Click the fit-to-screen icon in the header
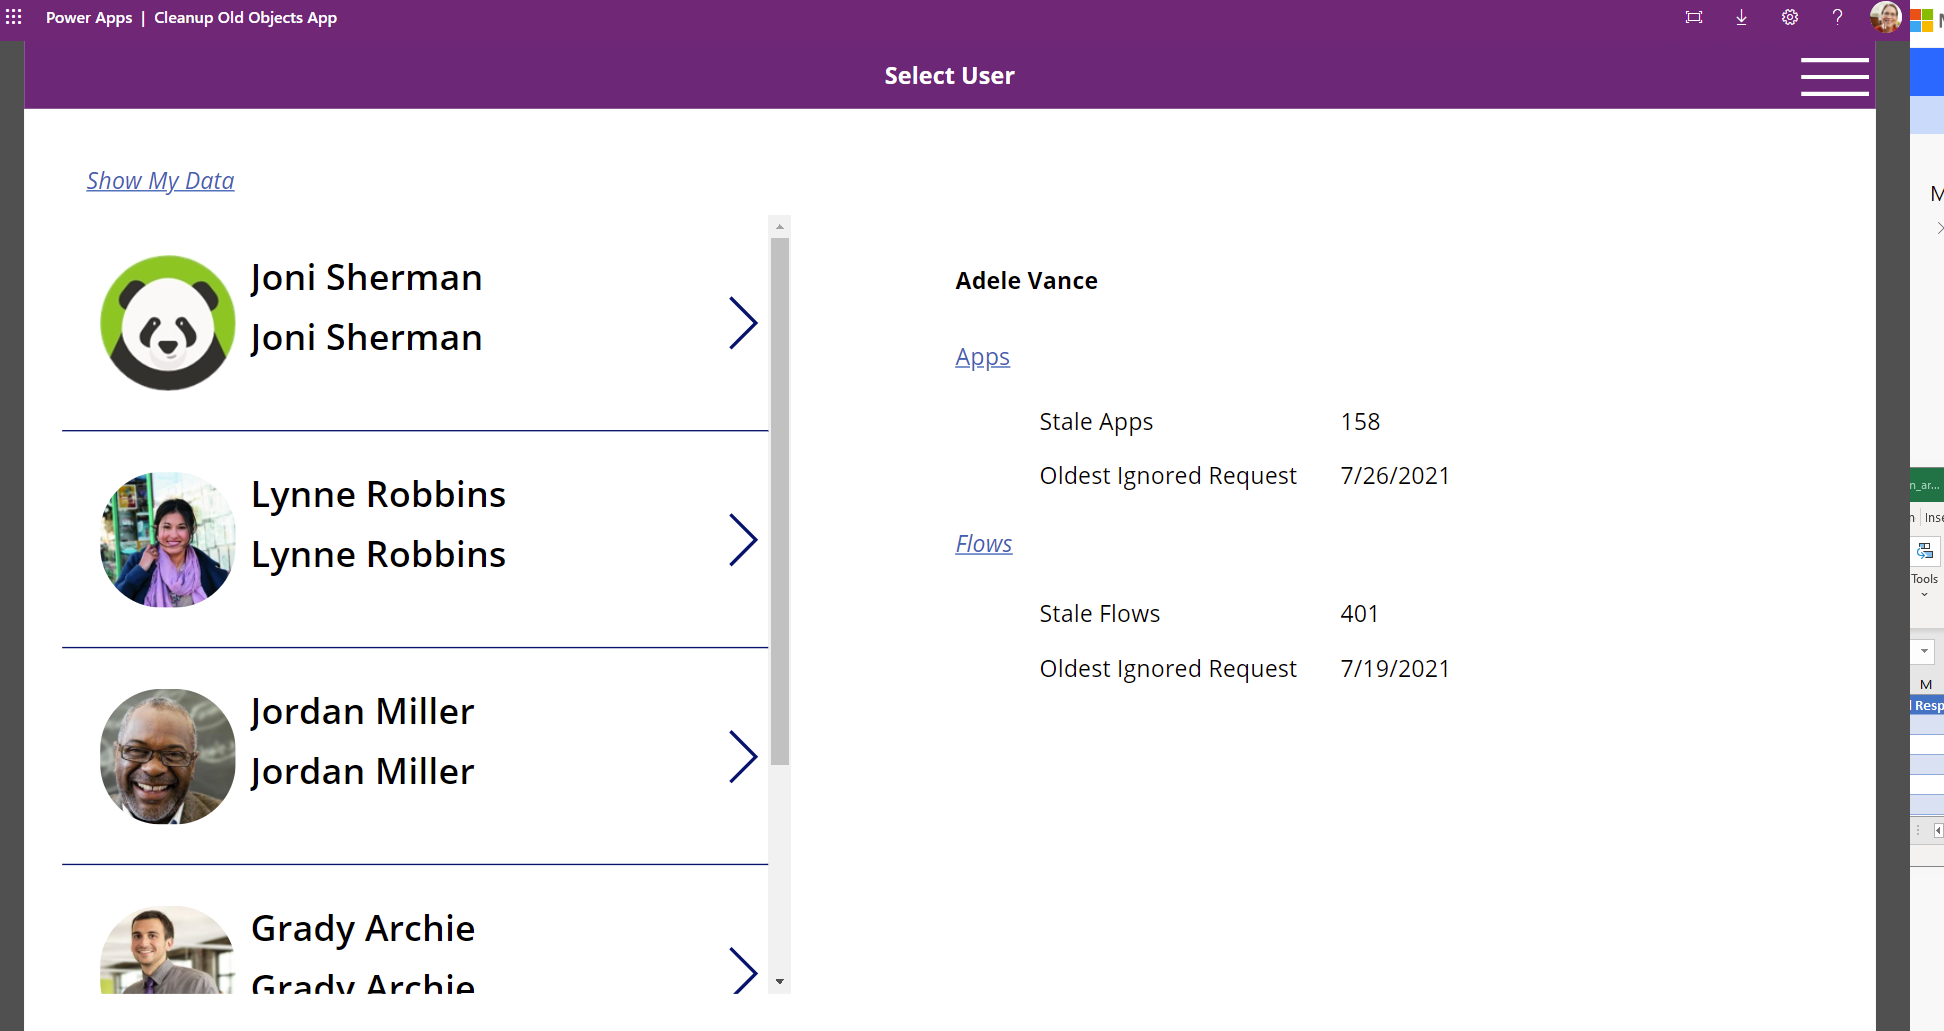Image resolution: width=1944 pixels, height=1031 pixels. click(1693, 17)
